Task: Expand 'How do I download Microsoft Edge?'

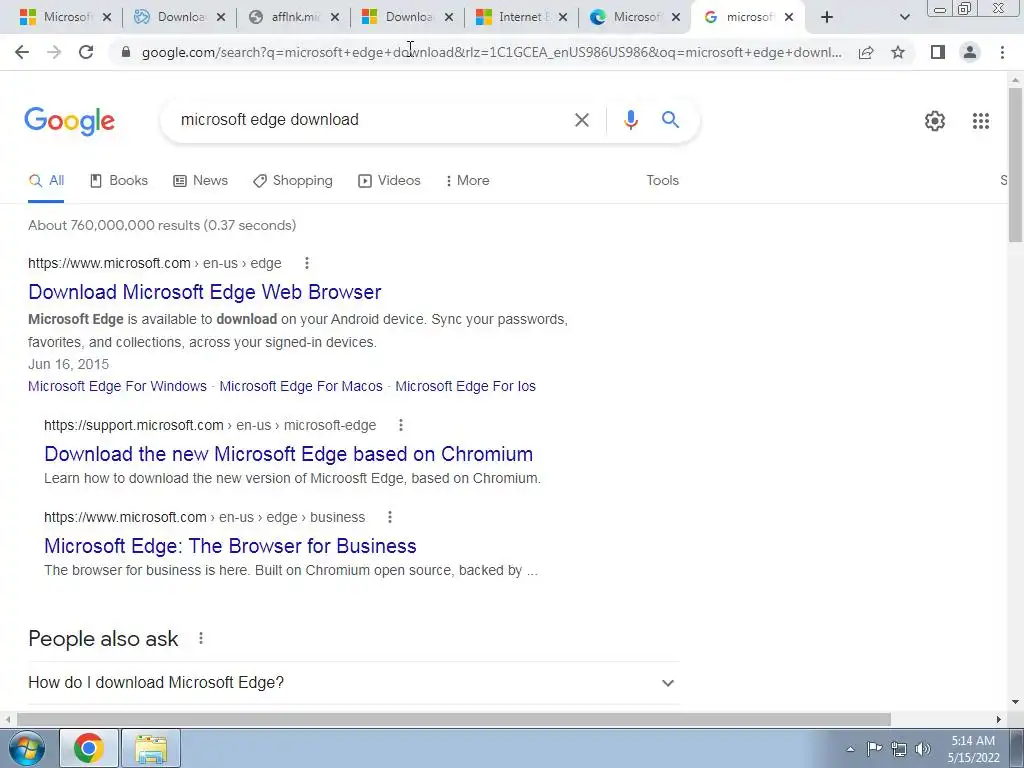Action: [353, 682]
